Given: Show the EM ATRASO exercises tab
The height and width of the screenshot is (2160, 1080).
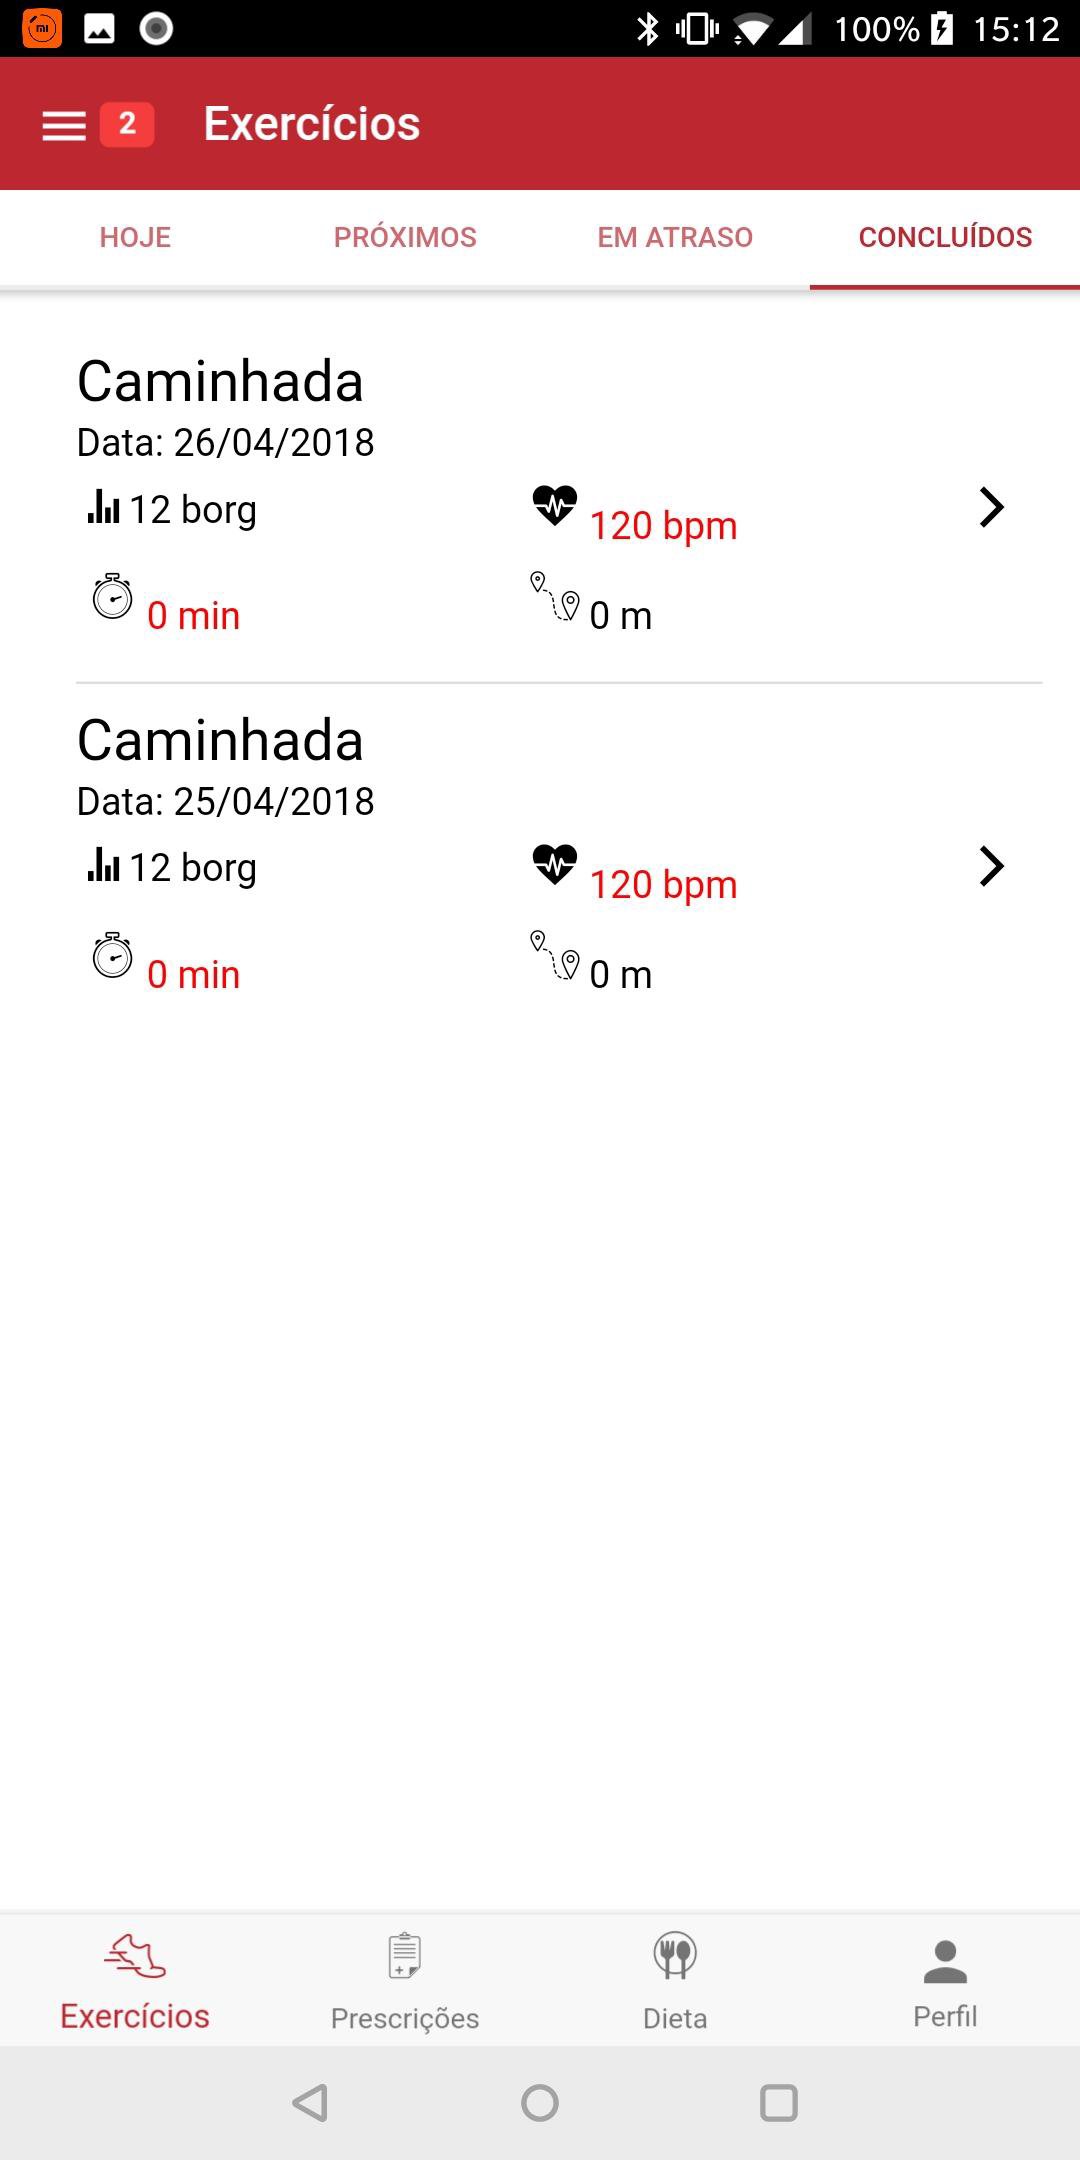Looking at the screenshot, I should coord(675,238).
